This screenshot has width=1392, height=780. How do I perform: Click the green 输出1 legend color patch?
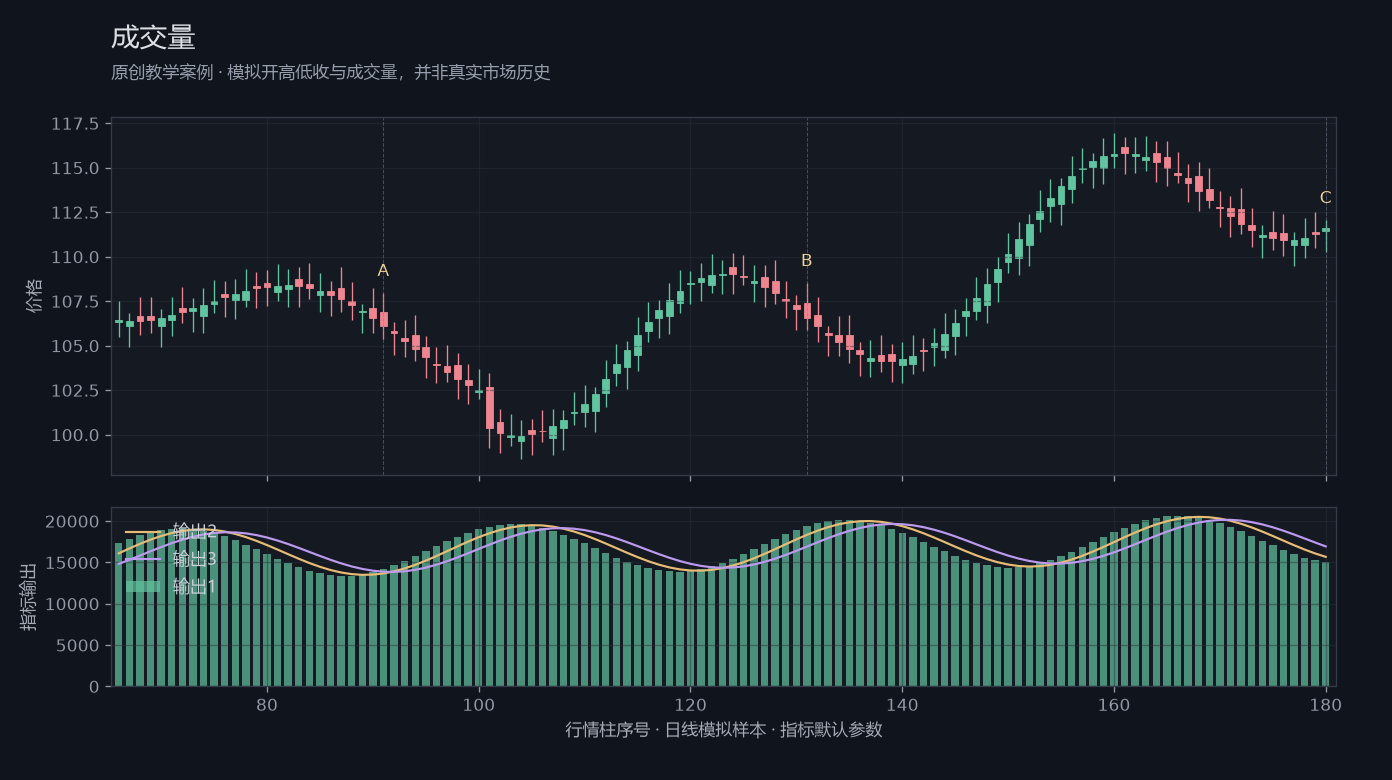pos(143,587)
